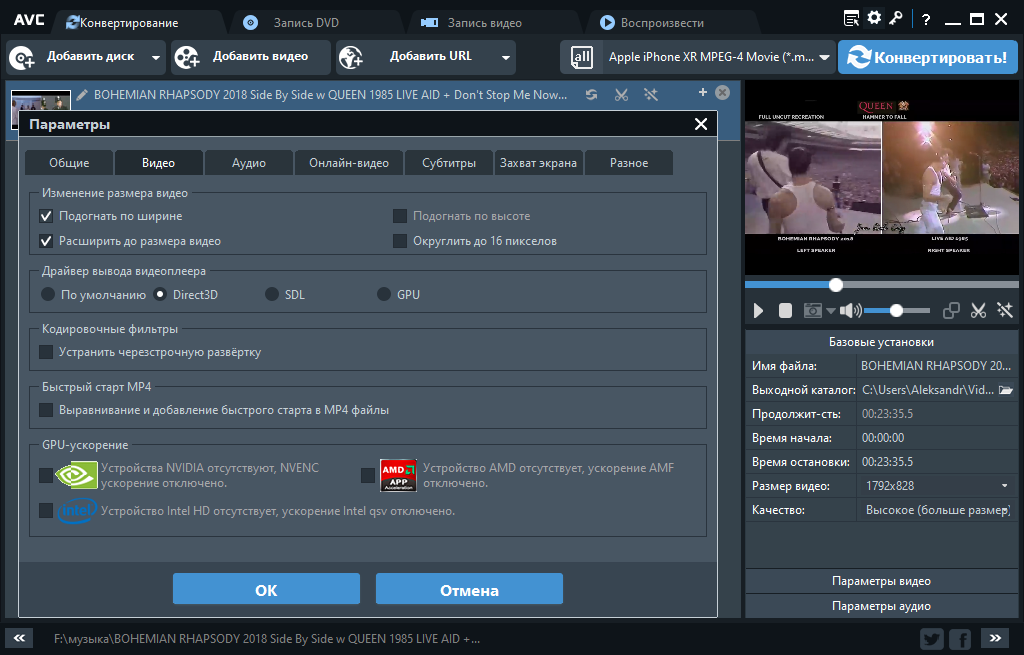Screen dimensions: 1024x655
Task: Check the MP4 fast start alignment option
Action: click(46, 410)
